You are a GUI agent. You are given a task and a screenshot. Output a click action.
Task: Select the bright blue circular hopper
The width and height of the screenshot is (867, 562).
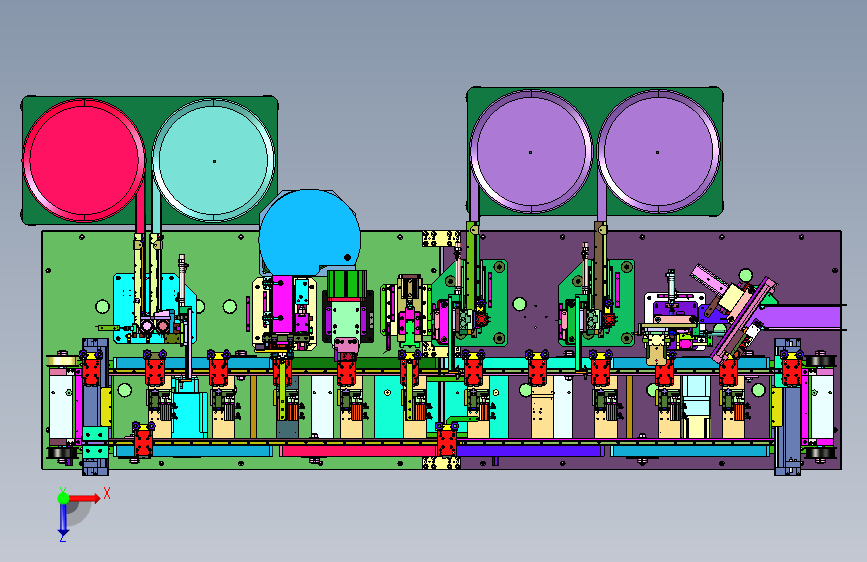tap(310, 232)
